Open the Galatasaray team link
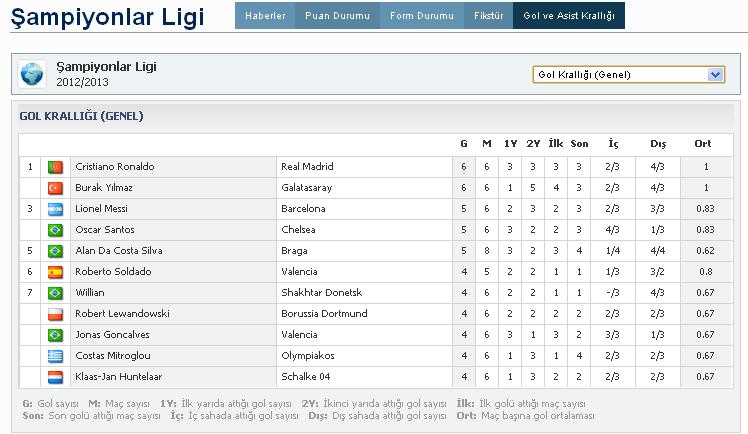Viewport: 748px width, 434px height. (306, 187)
